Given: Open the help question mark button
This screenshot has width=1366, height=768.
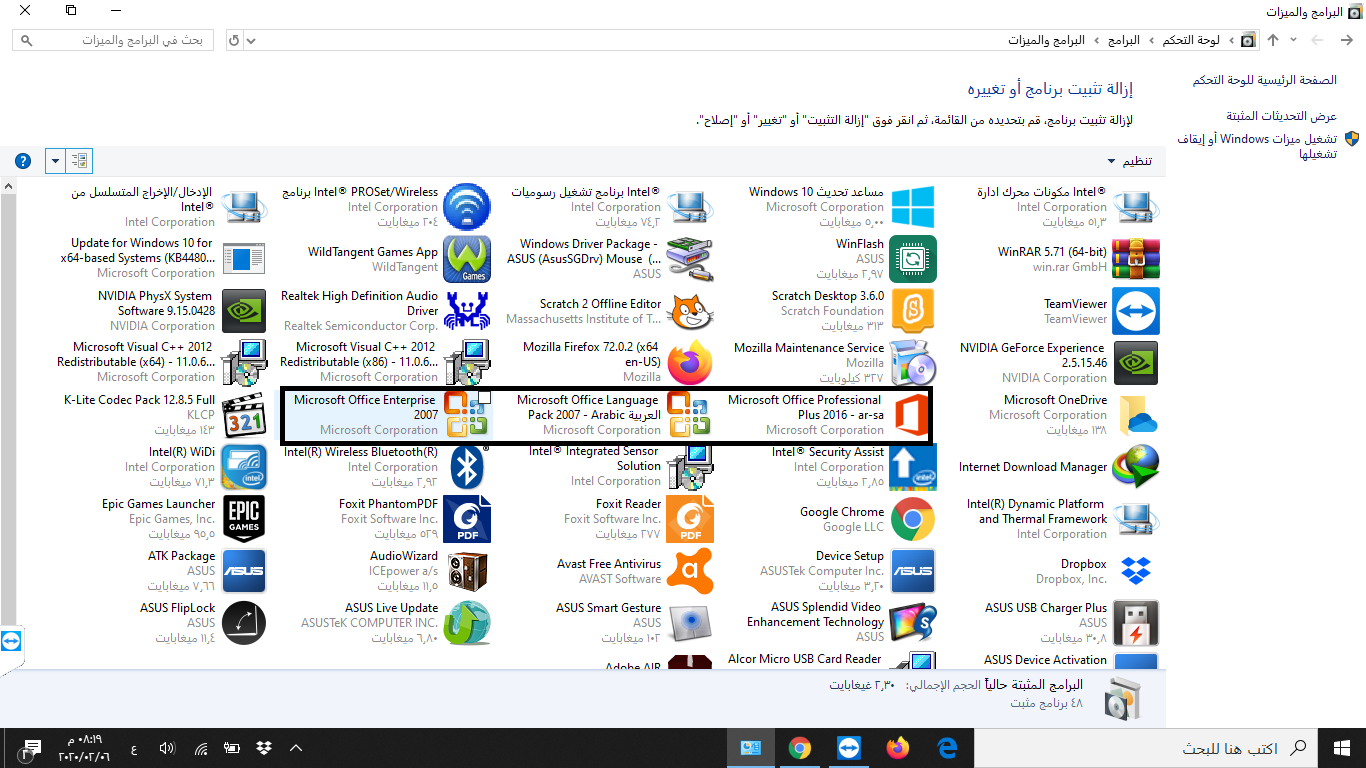Looking at the screenshot, I should point(23,161).
